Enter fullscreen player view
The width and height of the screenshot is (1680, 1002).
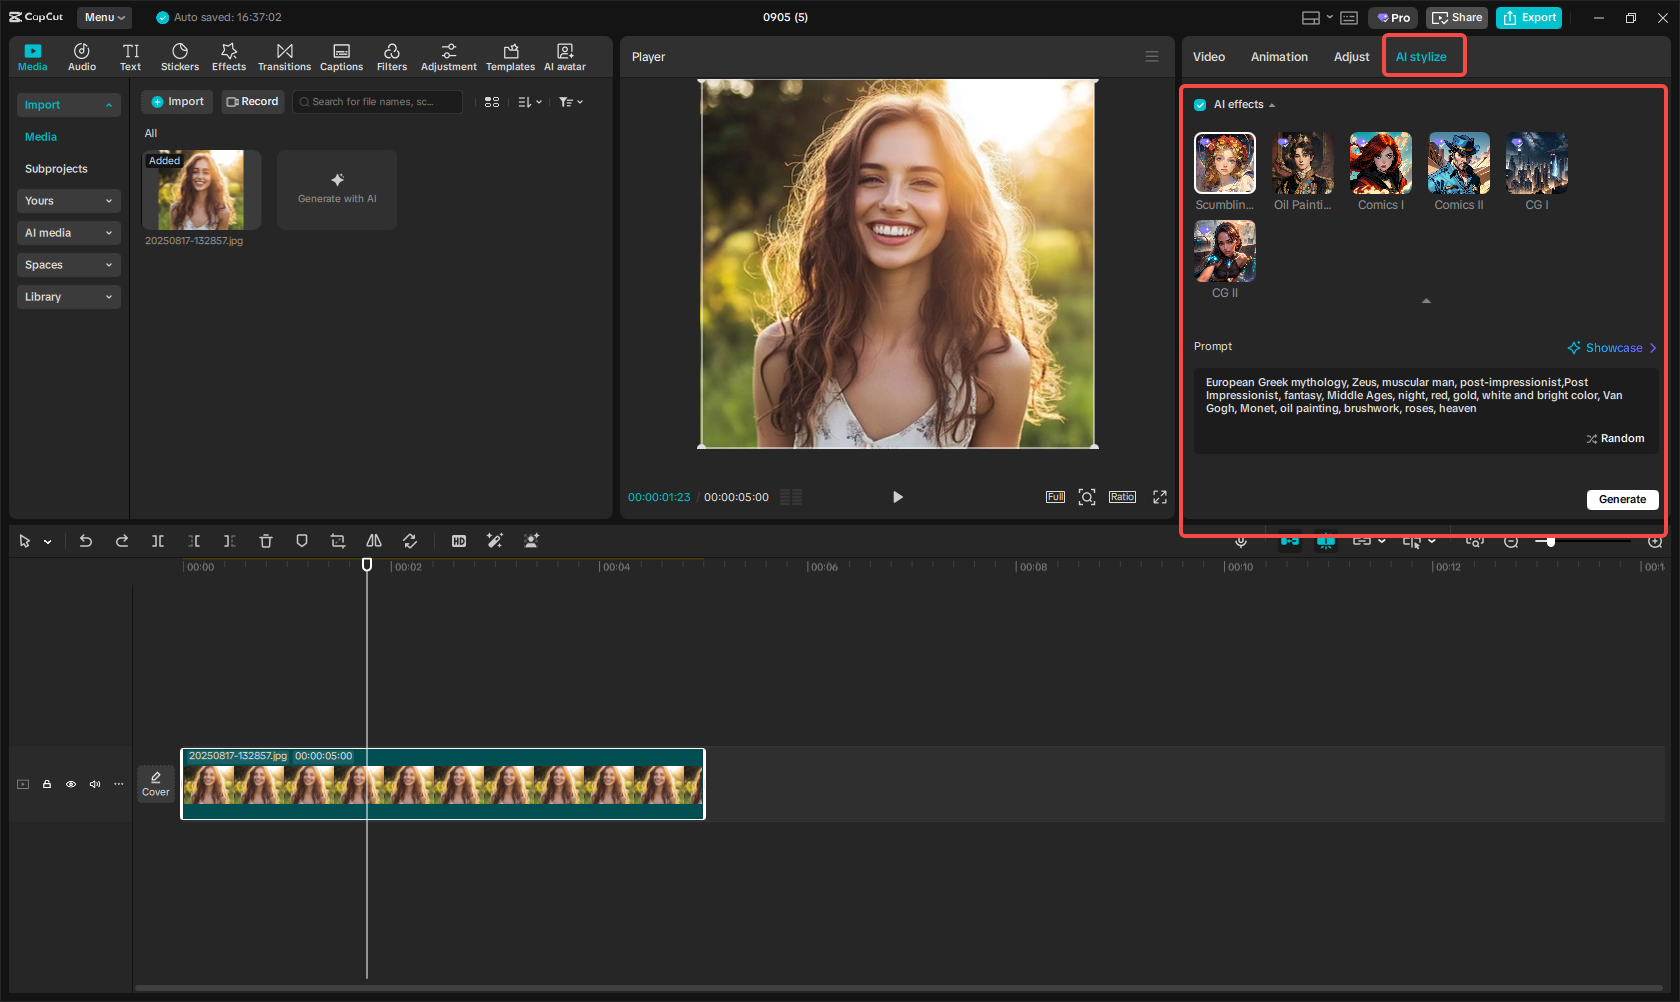(1160, 497)
